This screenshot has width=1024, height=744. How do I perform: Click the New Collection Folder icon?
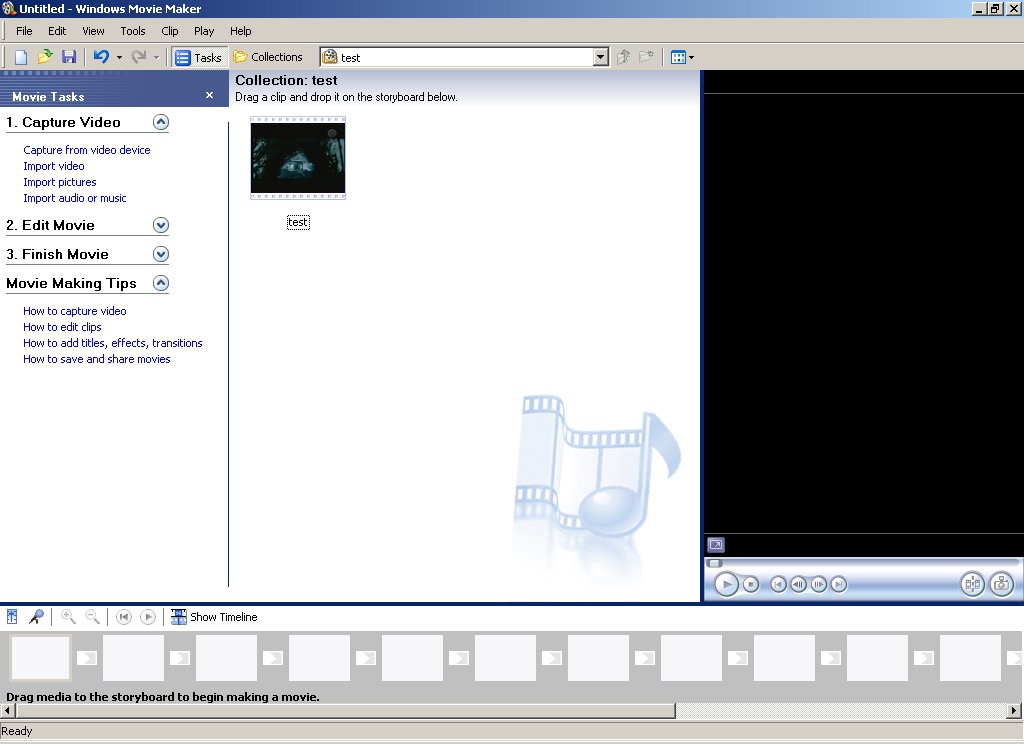click(x=647, y=57)
